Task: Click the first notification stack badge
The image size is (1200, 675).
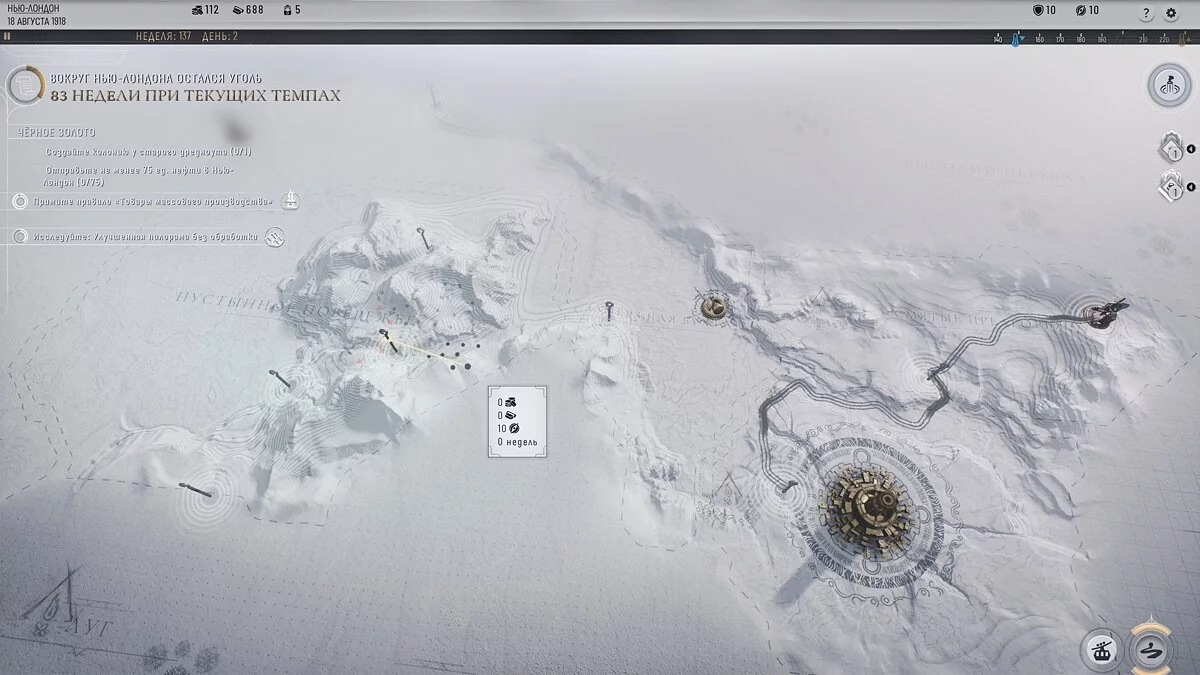Action: tap(1169, 150)
